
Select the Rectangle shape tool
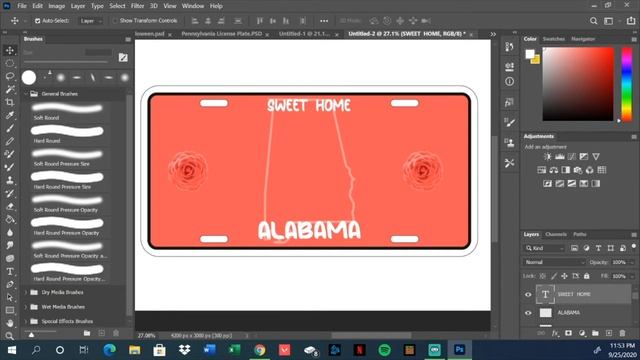(x=10, y=311)
